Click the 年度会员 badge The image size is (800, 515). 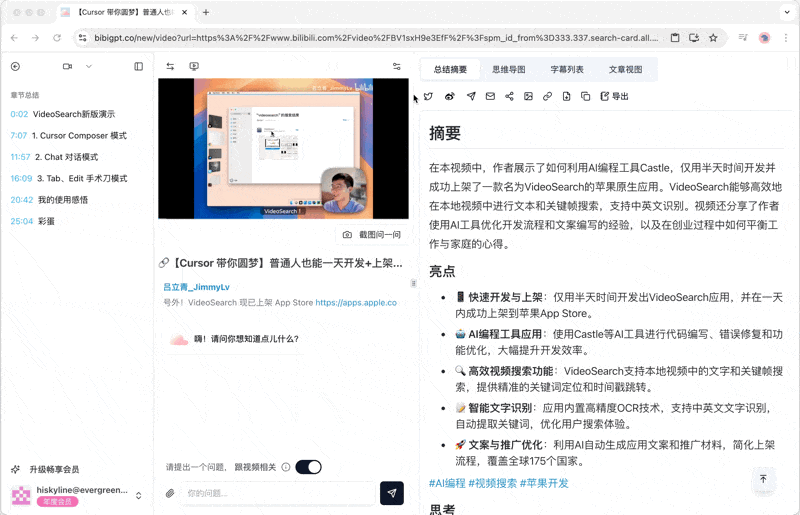[x=57, y=502]
